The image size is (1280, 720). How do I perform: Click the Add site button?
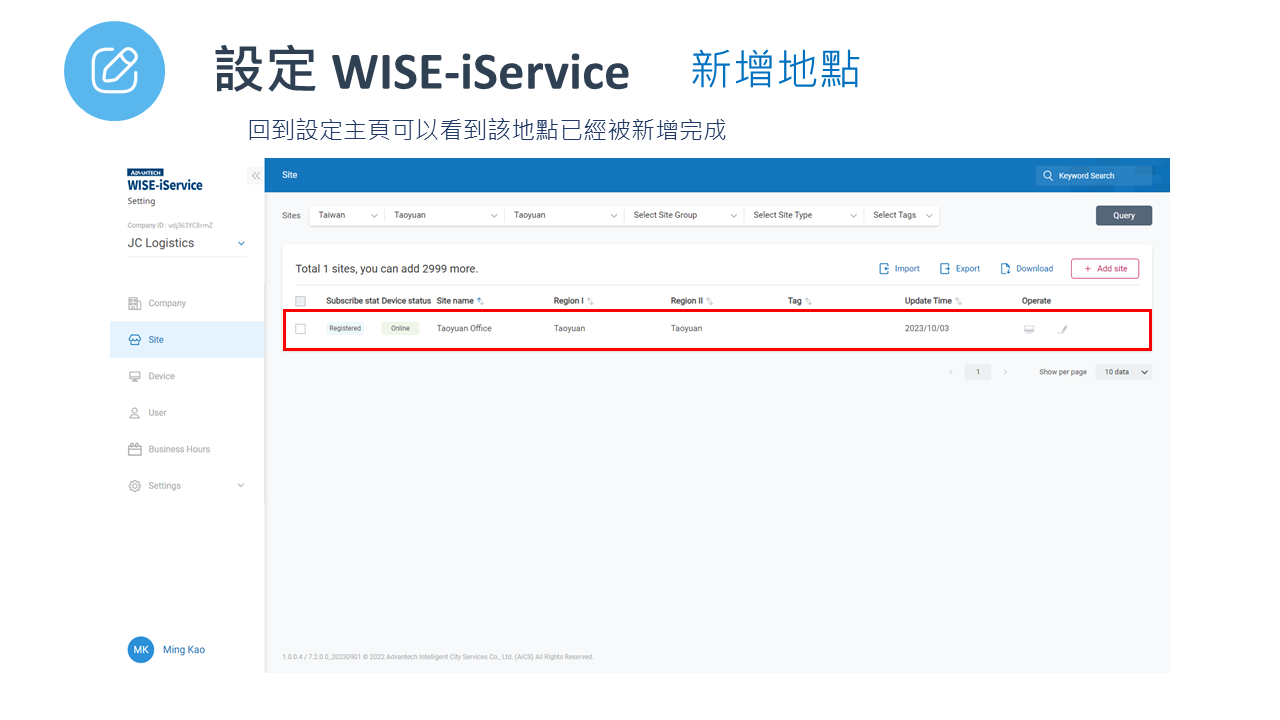(x=1104, y=269)
